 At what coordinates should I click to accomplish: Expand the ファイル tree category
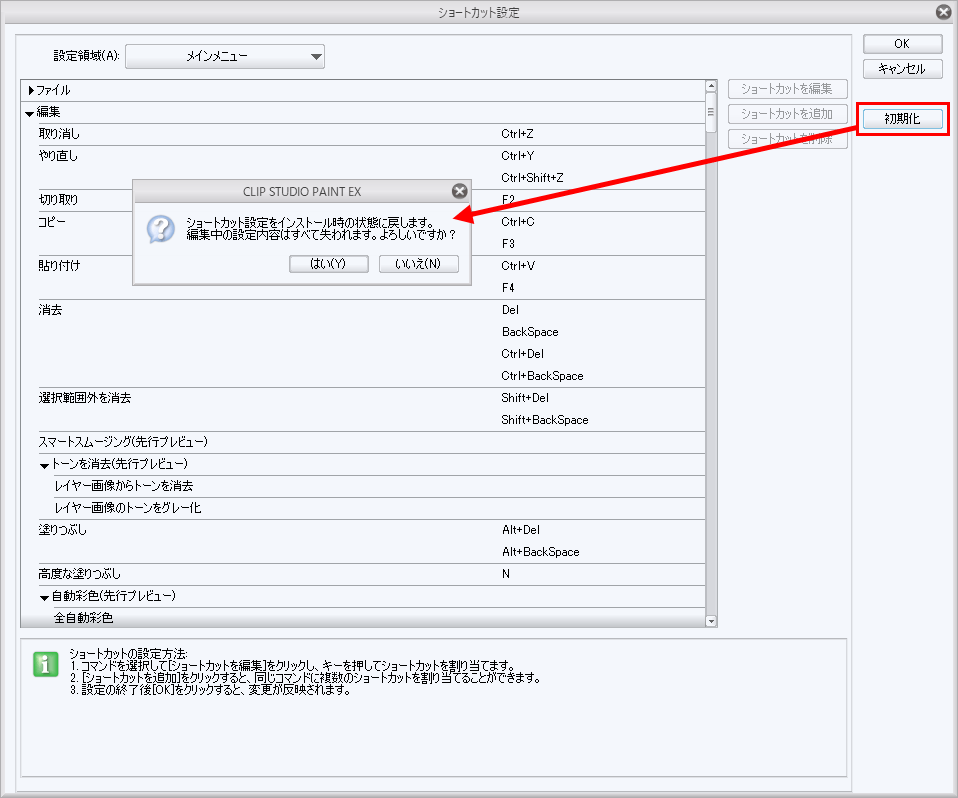(x=31, y=90)
